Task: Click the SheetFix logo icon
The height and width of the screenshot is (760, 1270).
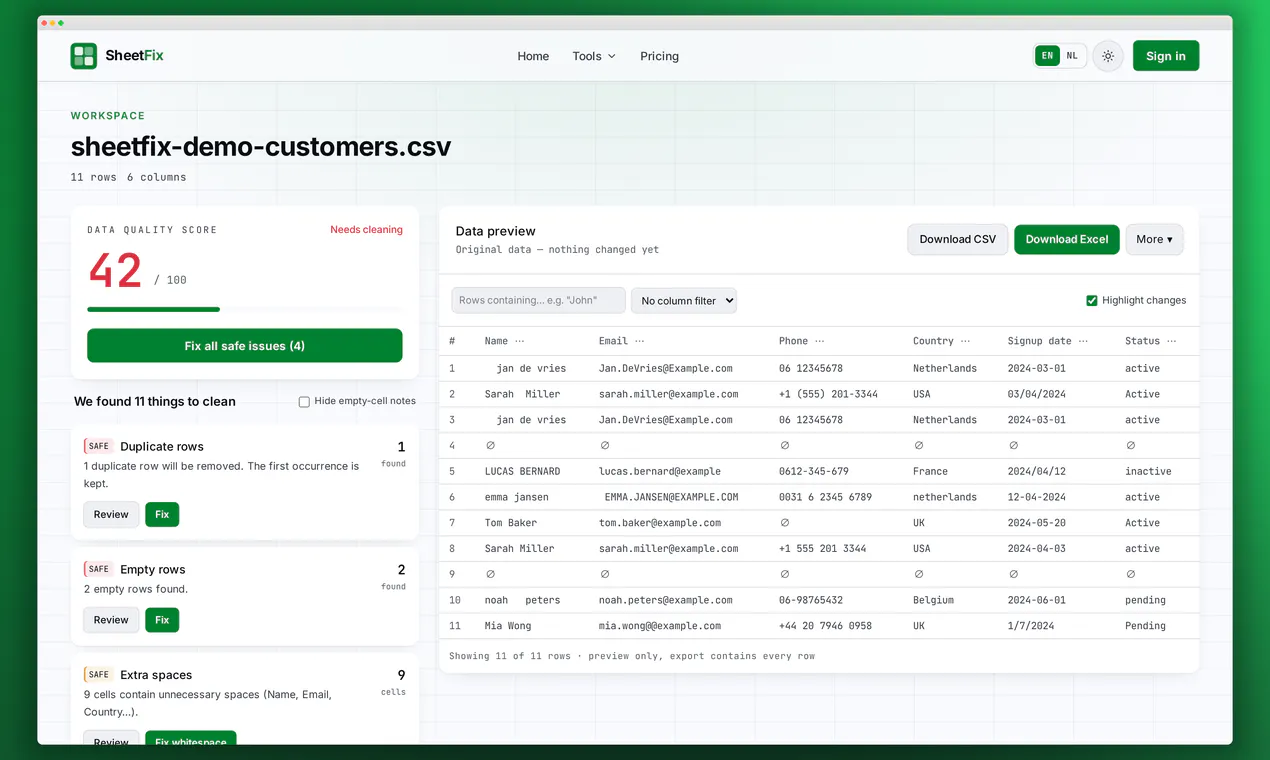Action: pos(84,56)
